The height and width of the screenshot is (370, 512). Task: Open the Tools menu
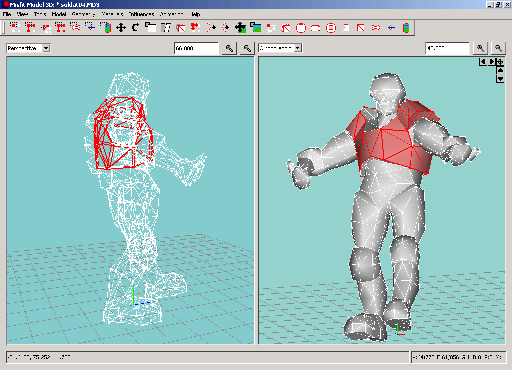click(x=40, y=14)
